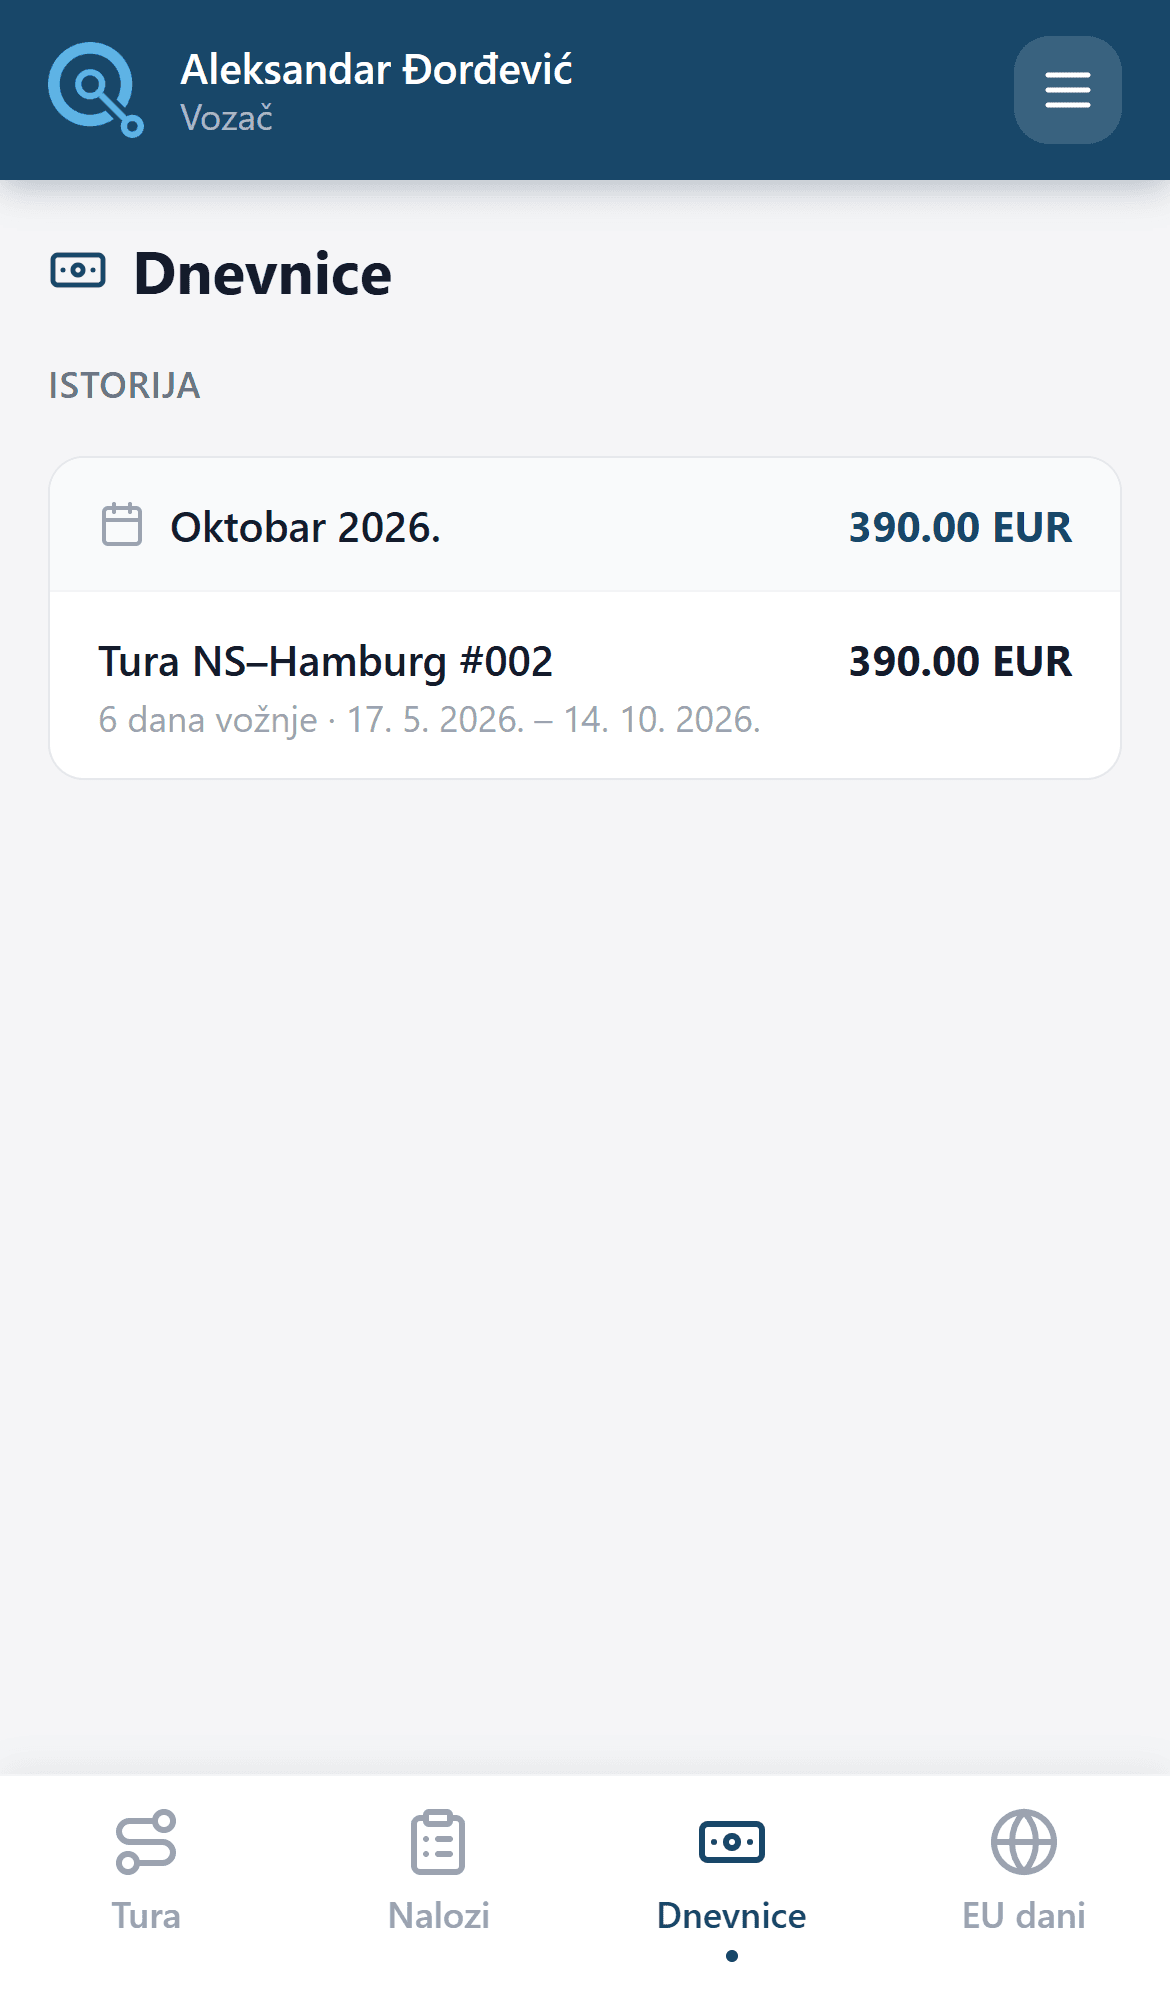The width and height of the screenshot is (1170, 1992).
Task: Click the app logo icon
Action: pyautogui.click(x=96, y=90)
